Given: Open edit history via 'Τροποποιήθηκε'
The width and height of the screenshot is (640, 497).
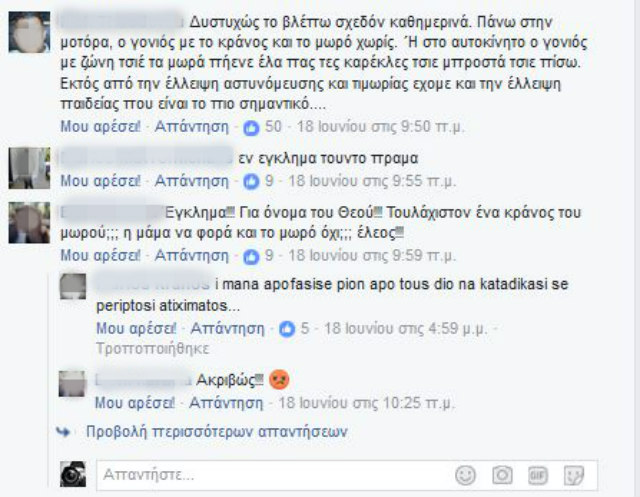Looking at the screenshot, I should 153,348.
